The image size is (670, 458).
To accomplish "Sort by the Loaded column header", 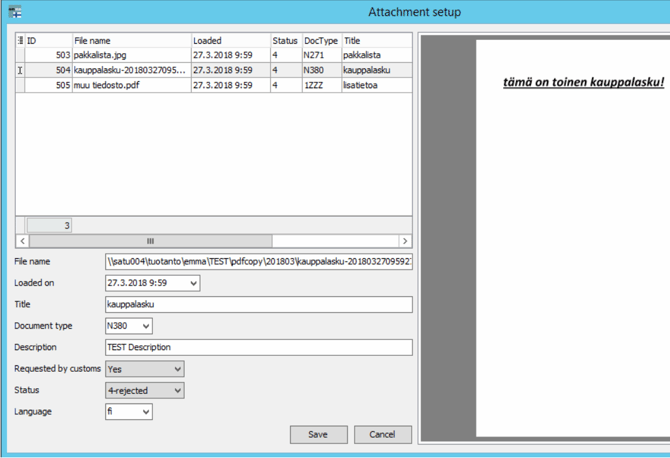I will point(229,40).
